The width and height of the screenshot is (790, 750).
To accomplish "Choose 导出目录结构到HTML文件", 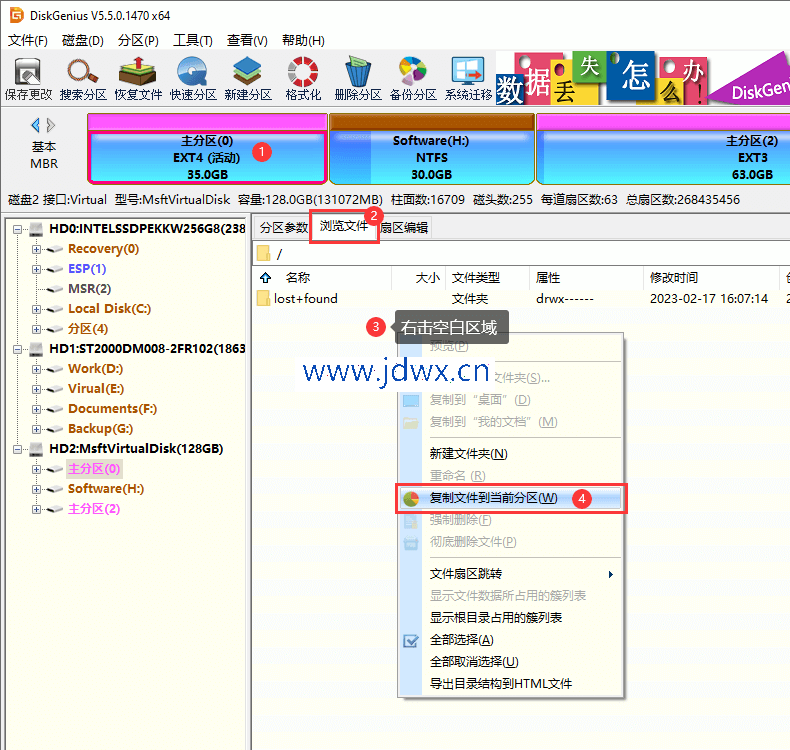I will [x=510, y=684].
